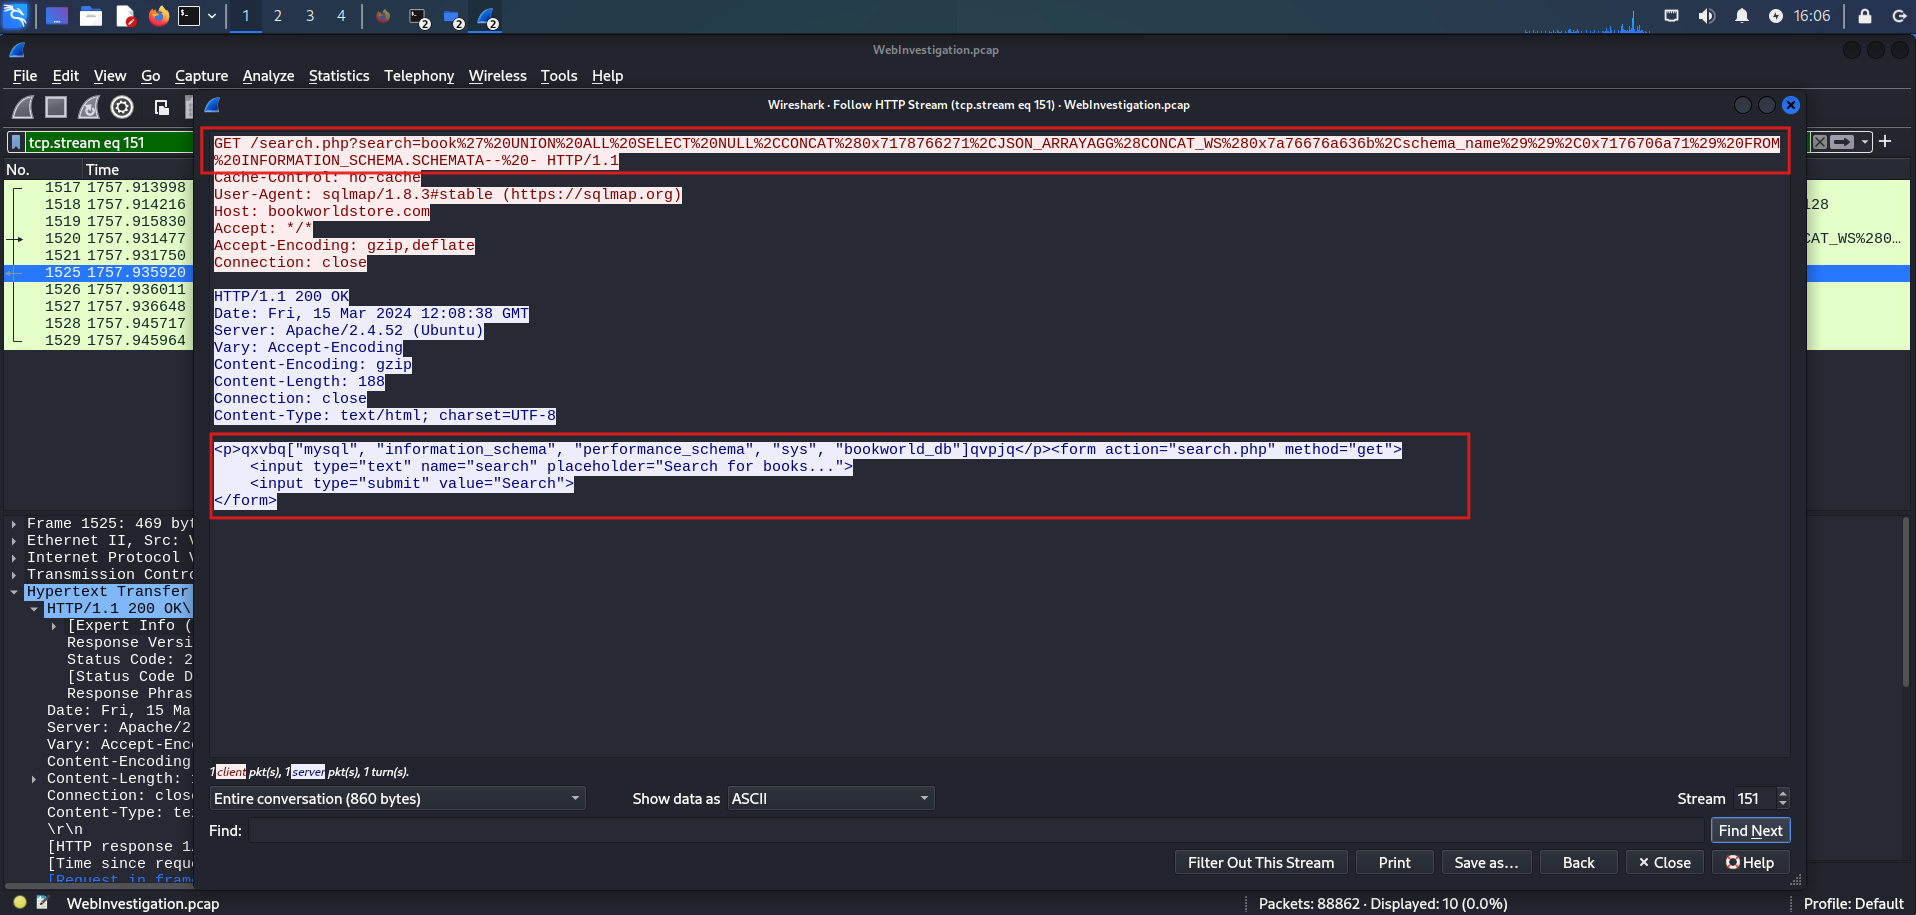1916x915 pixels.
Task: Open the Tools menu
Action: [x=559, y=76]
